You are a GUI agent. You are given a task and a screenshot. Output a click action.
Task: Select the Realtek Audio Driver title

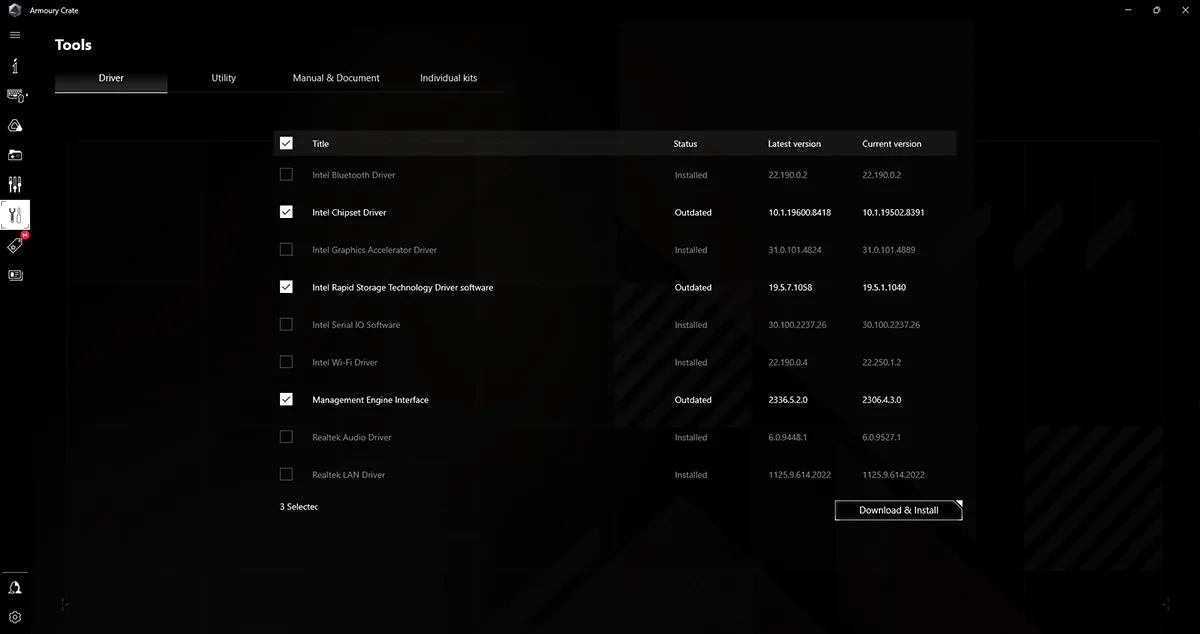[352, 437]
